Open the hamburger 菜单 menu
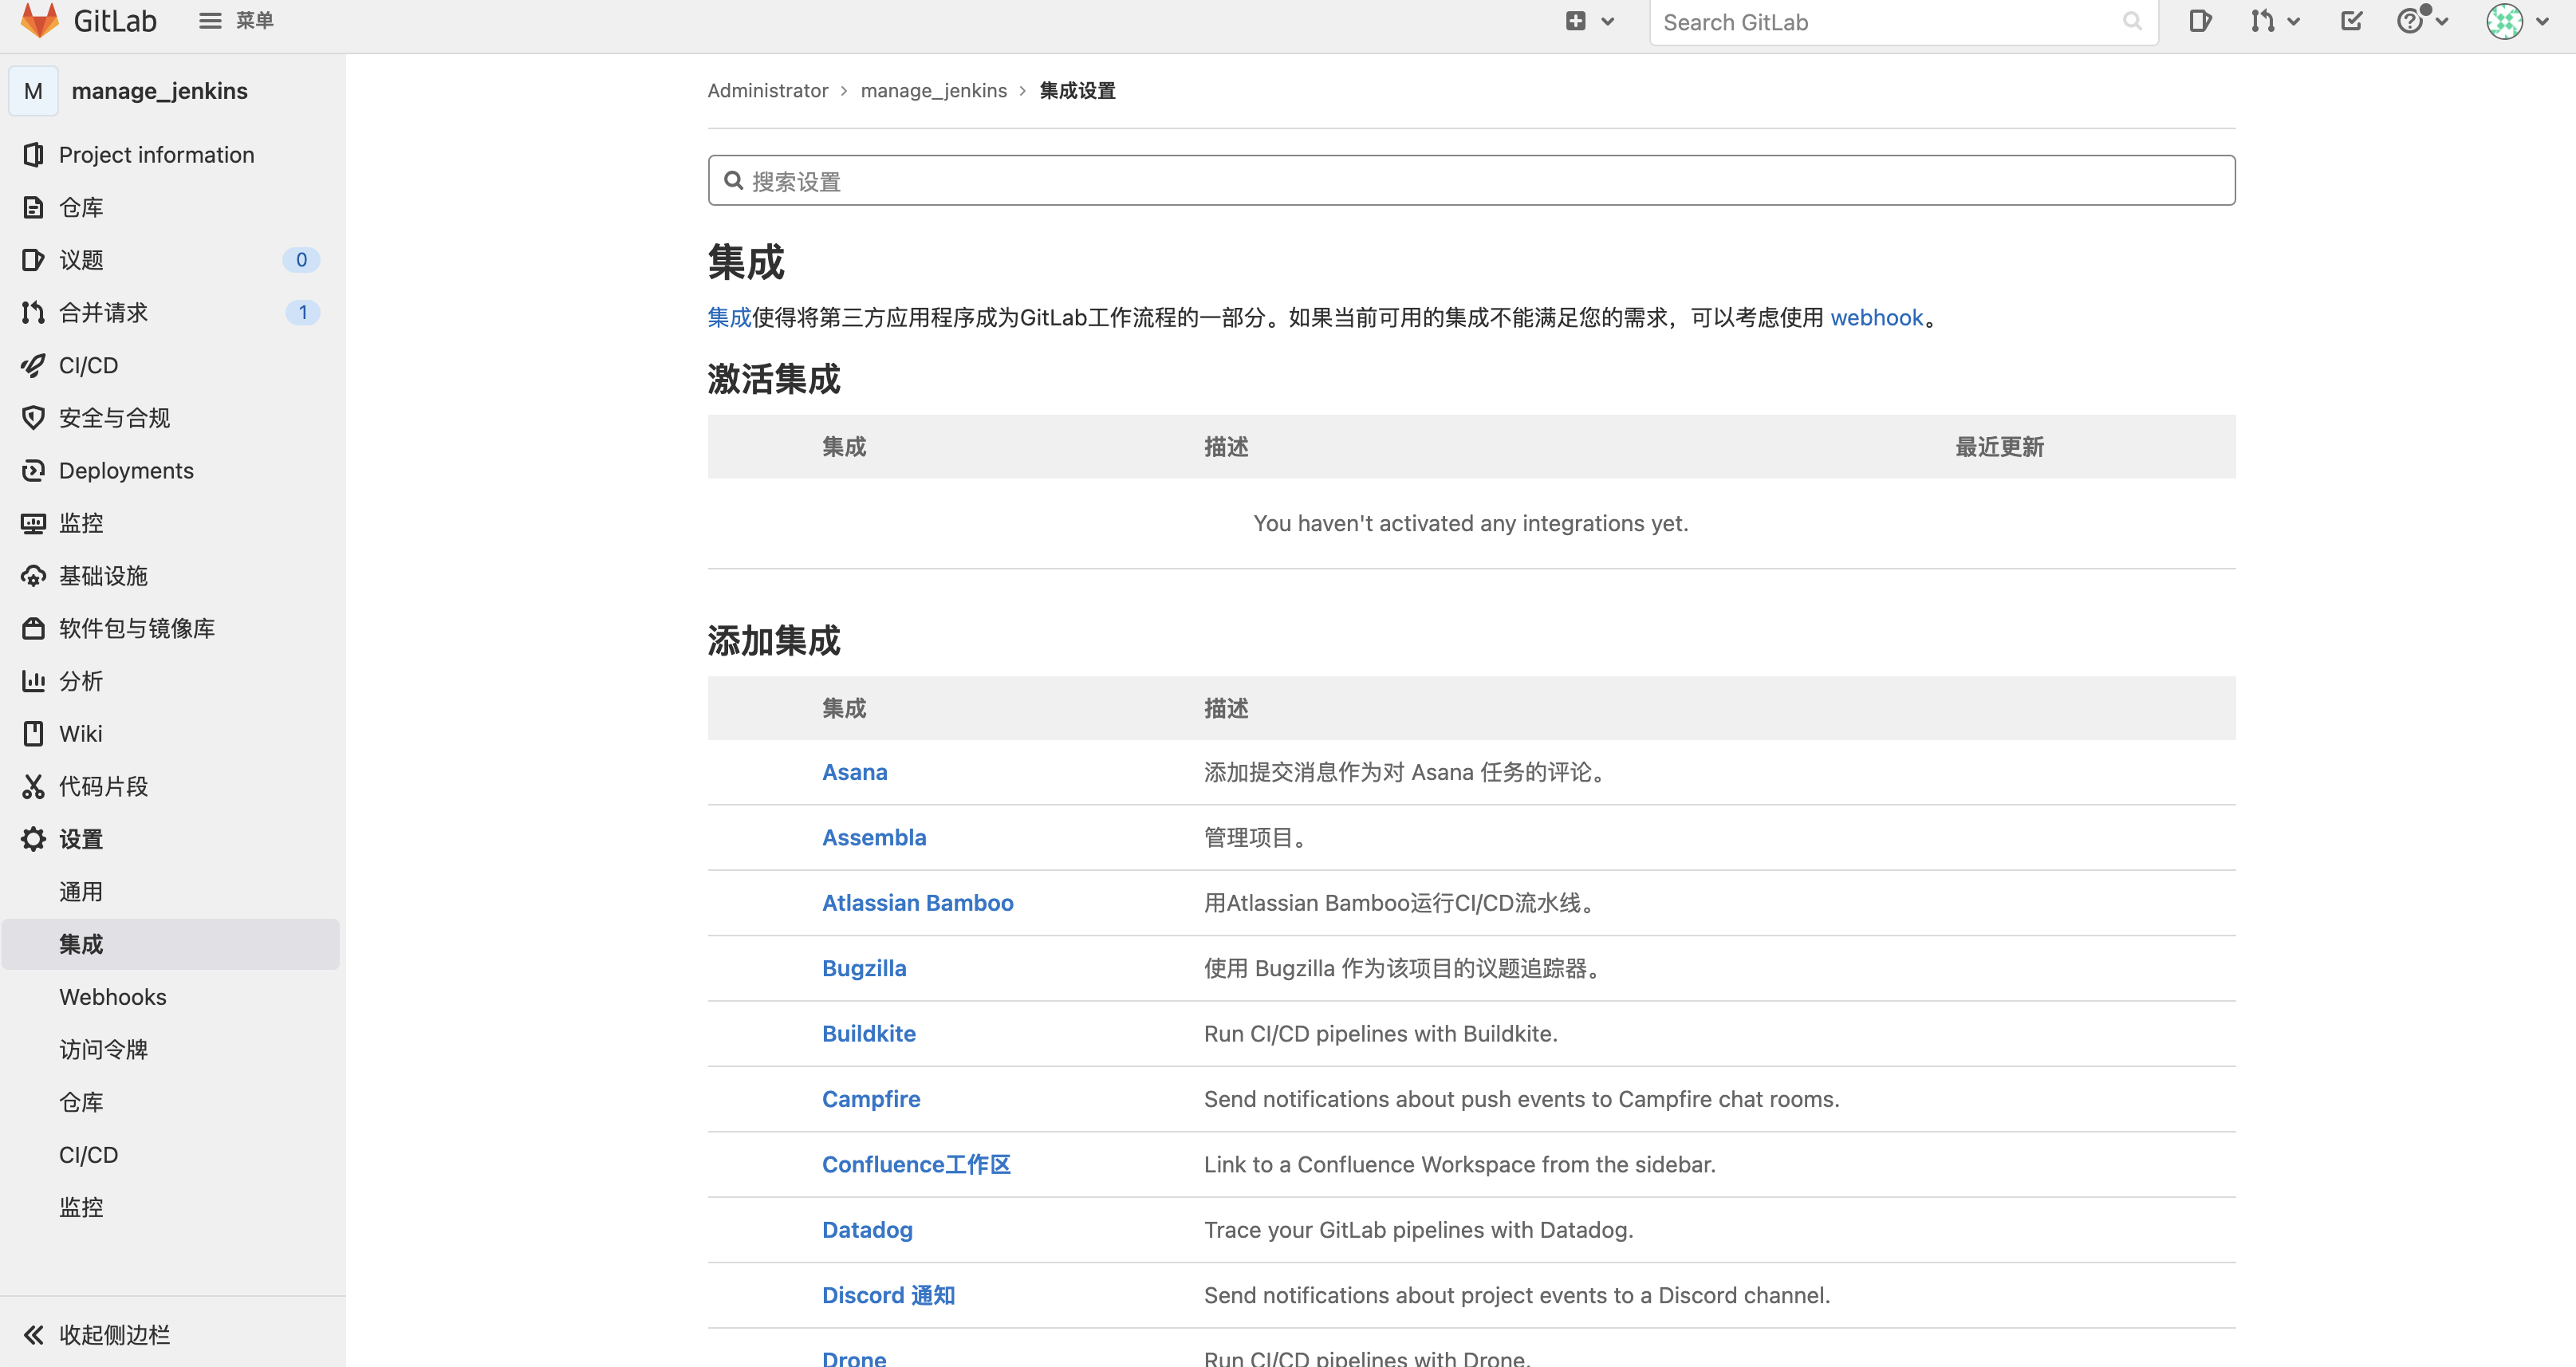This screenshot has height=1367, width=2576. coord(236,20)
